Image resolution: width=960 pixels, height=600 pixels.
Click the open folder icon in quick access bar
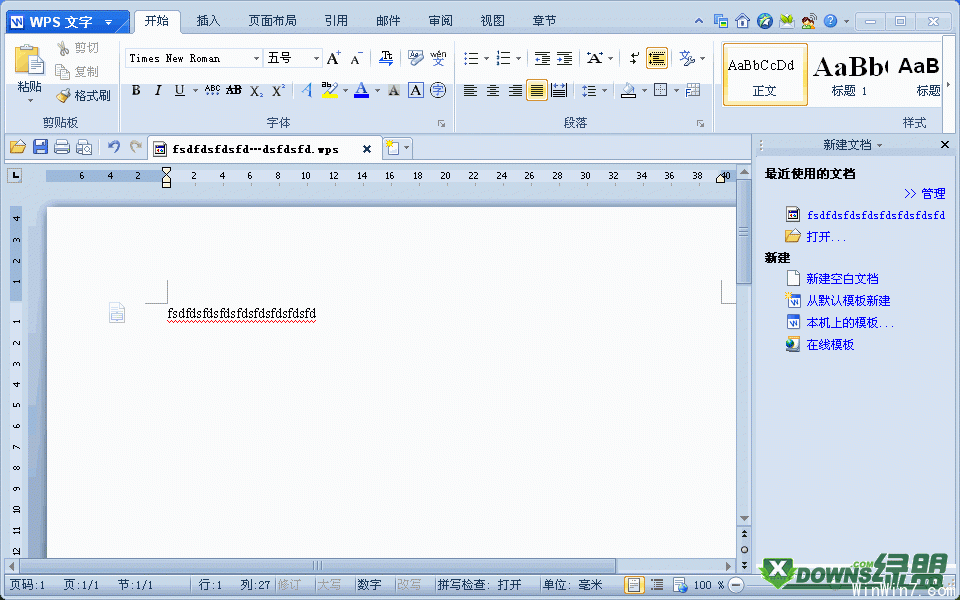pos(17,148)
